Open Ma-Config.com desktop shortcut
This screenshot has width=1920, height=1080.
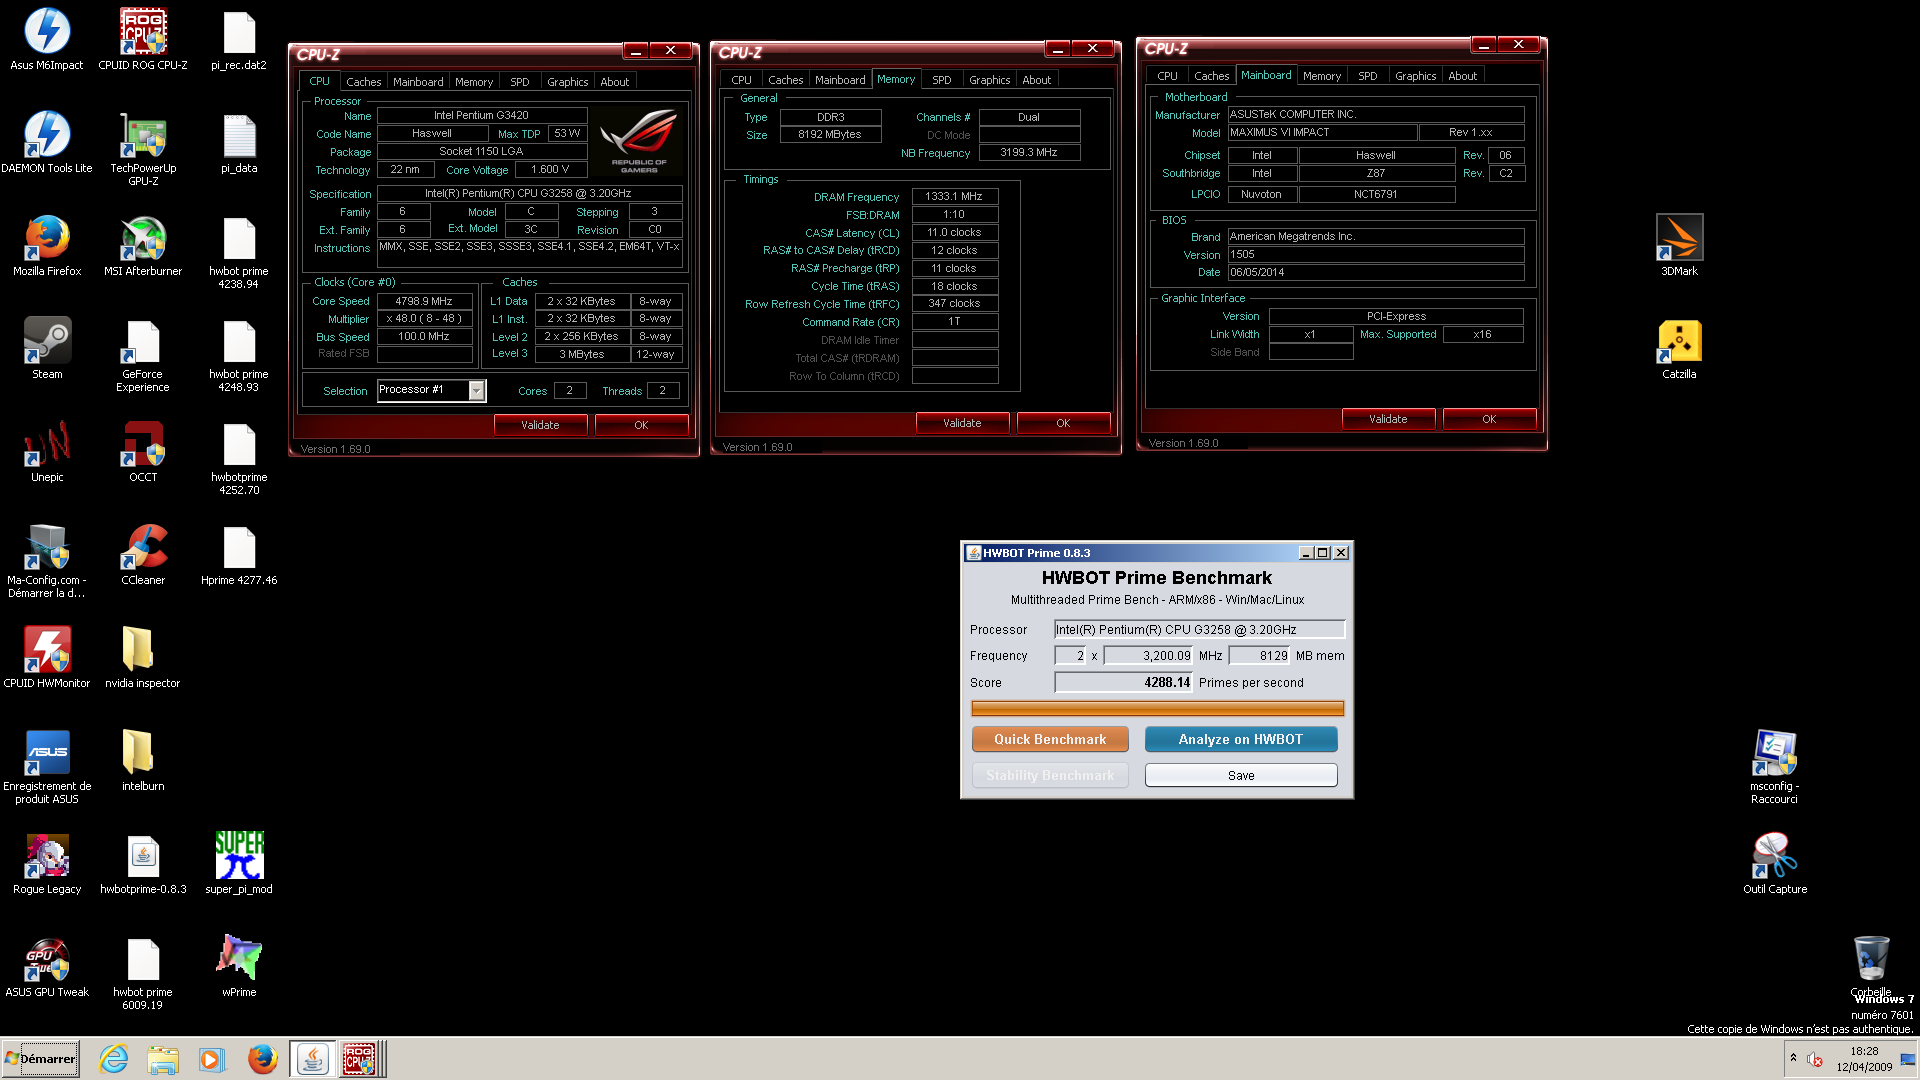47,561
